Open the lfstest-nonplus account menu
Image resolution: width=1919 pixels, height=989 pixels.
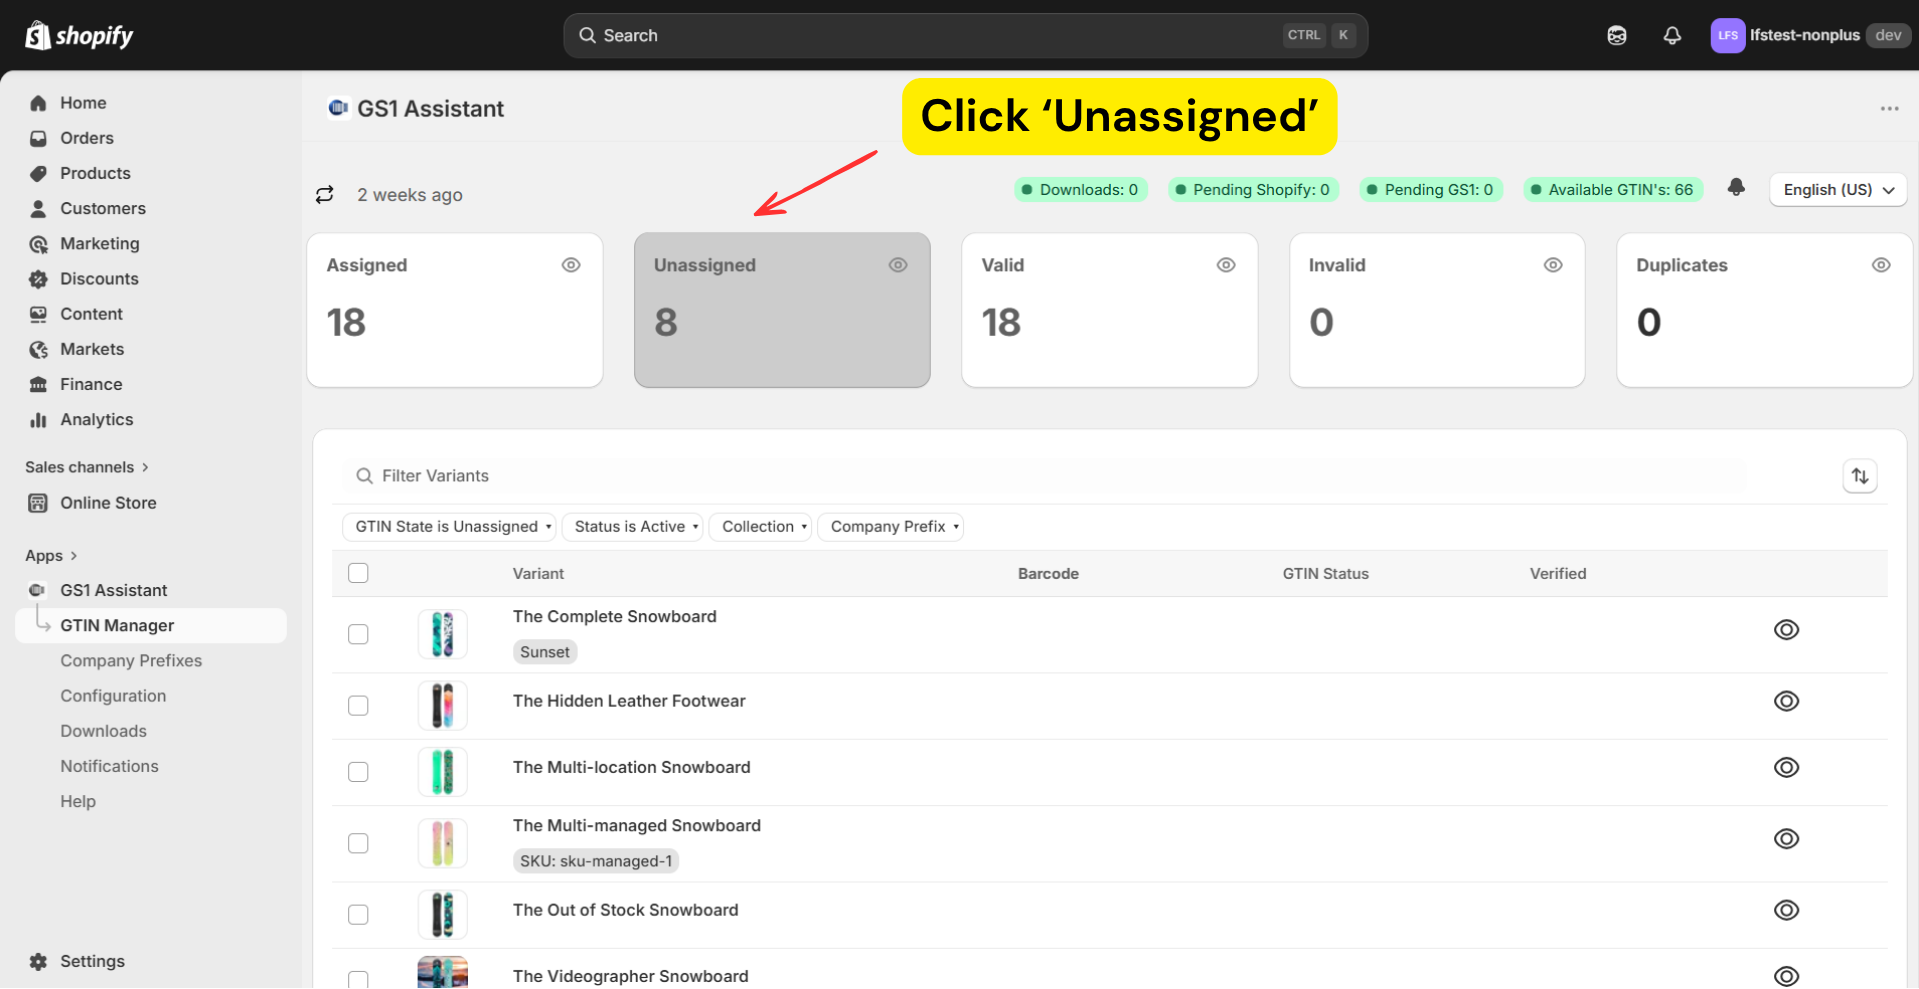1810,35
